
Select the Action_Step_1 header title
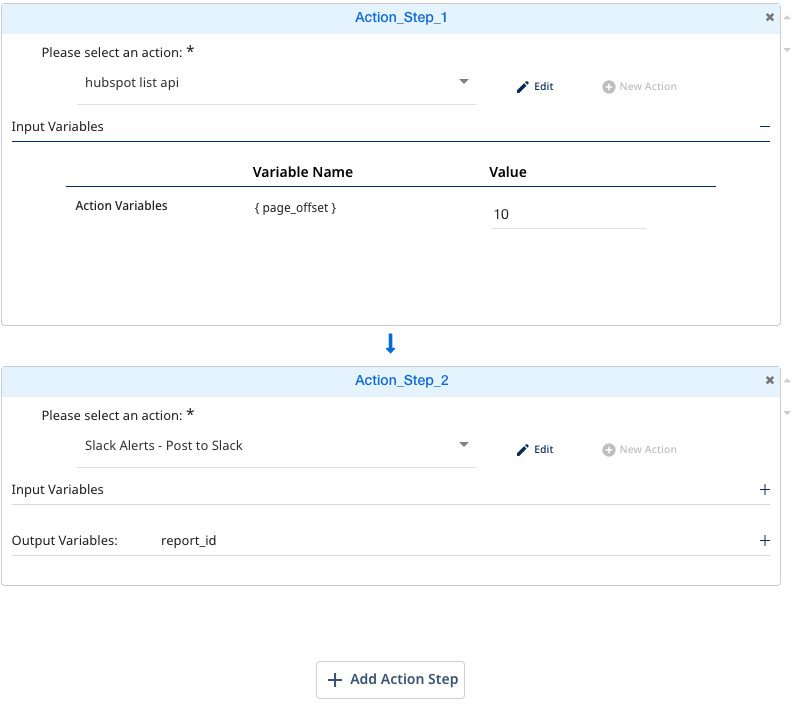tap(400, 17)
